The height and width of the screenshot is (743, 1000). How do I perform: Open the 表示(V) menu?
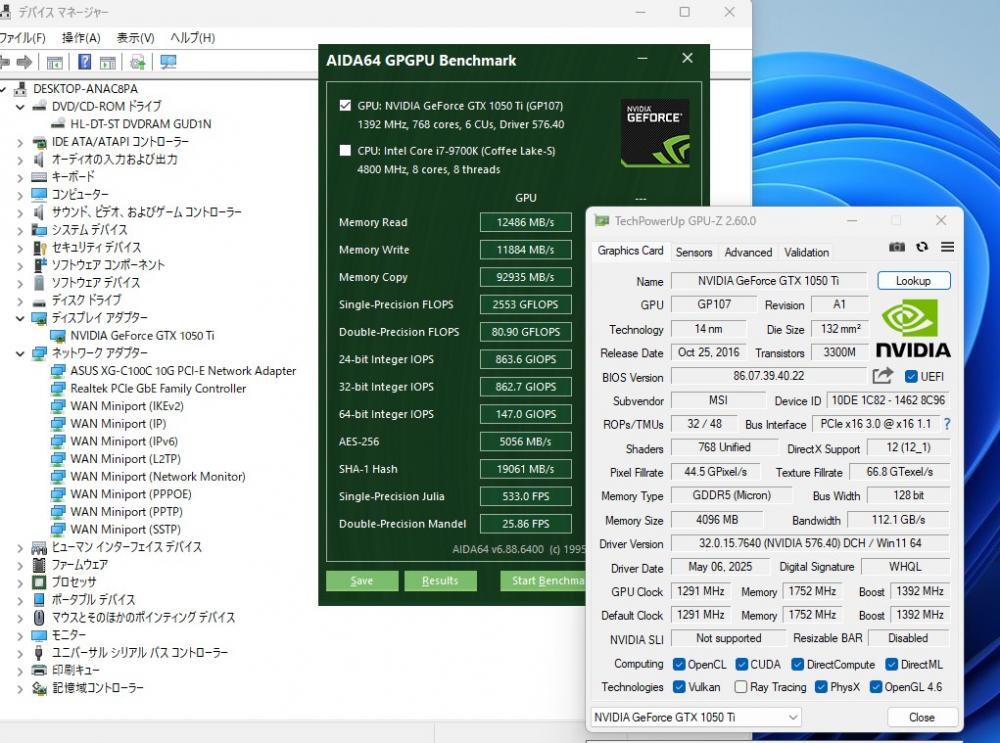pos(135,38)
